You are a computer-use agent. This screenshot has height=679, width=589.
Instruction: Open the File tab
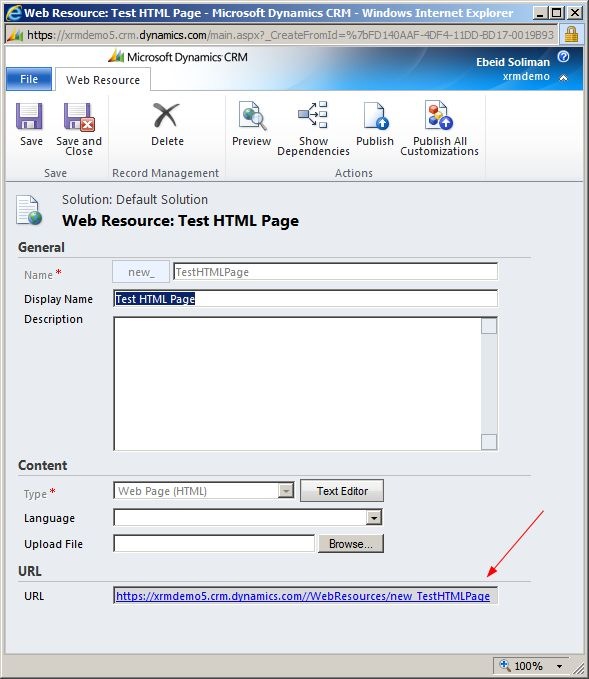tap(29, 79)
